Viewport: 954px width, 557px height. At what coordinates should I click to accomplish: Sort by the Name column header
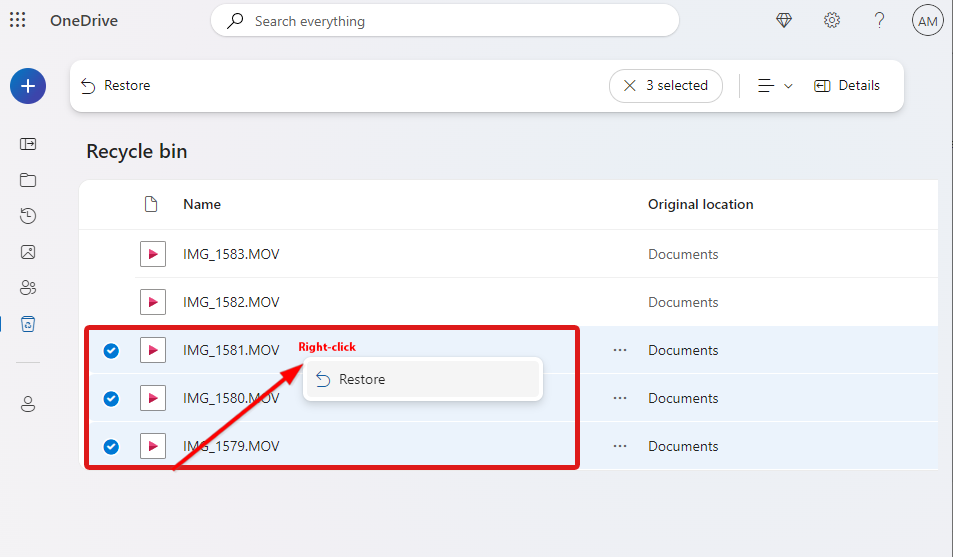(202, 205)
